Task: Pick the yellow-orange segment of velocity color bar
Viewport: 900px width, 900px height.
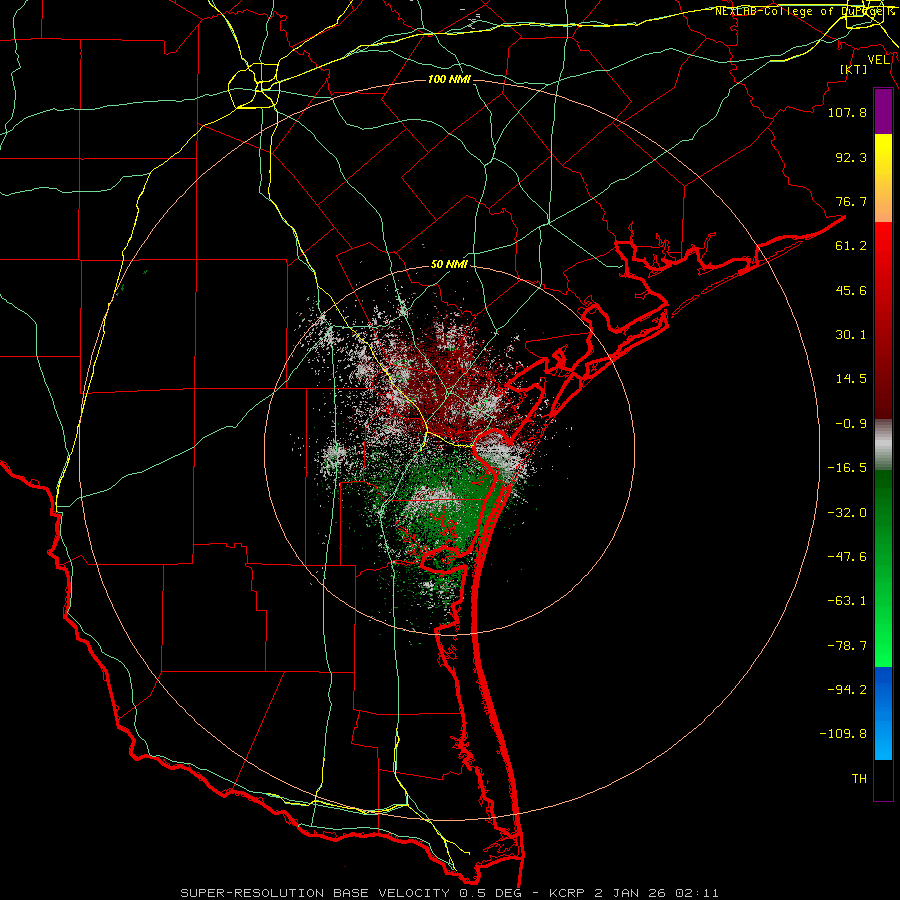Action: coord(883,178)
